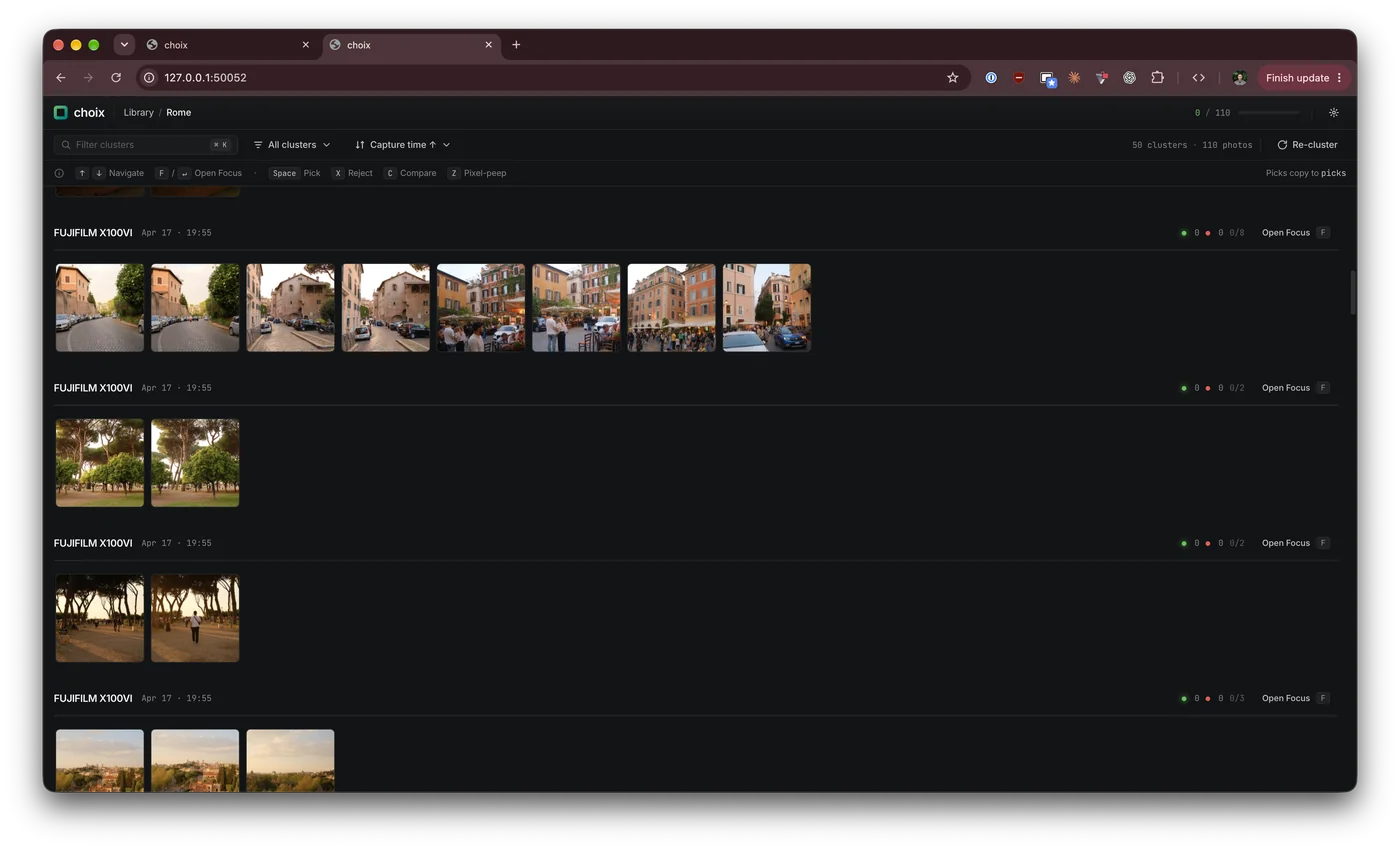The width and height of the screenshot is (1400, 849).
Task: Open the Chrome profile avatar
Action: [x=1239, y=78]
